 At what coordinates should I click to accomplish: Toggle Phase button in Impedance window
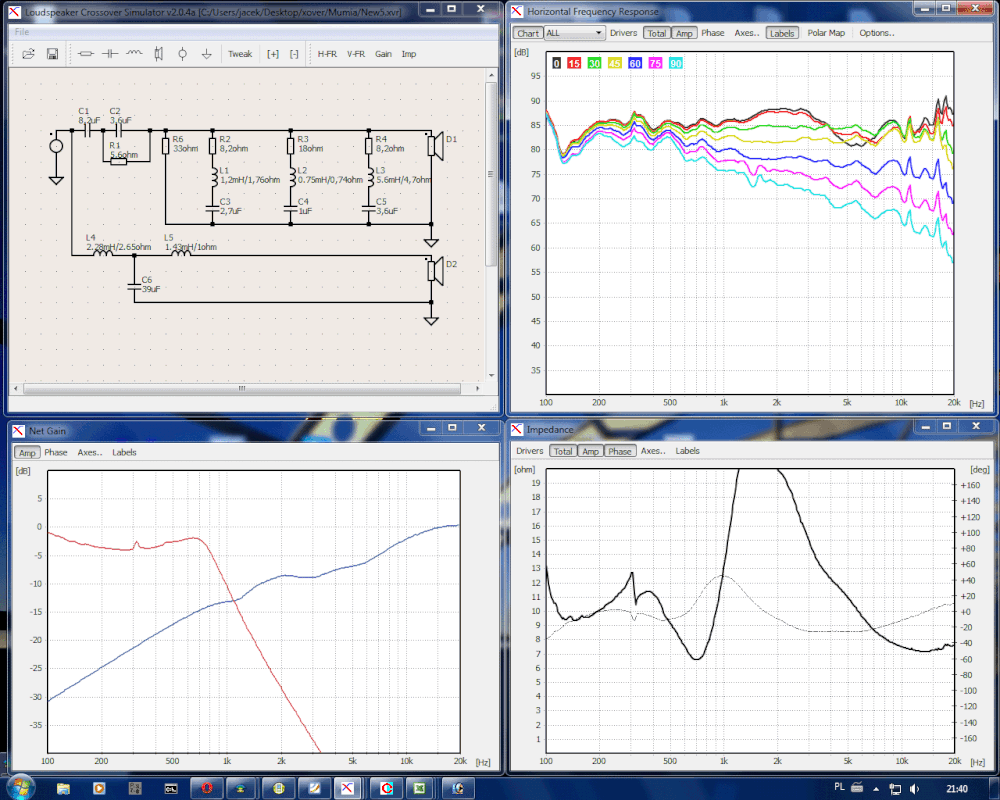coord(619,451)
